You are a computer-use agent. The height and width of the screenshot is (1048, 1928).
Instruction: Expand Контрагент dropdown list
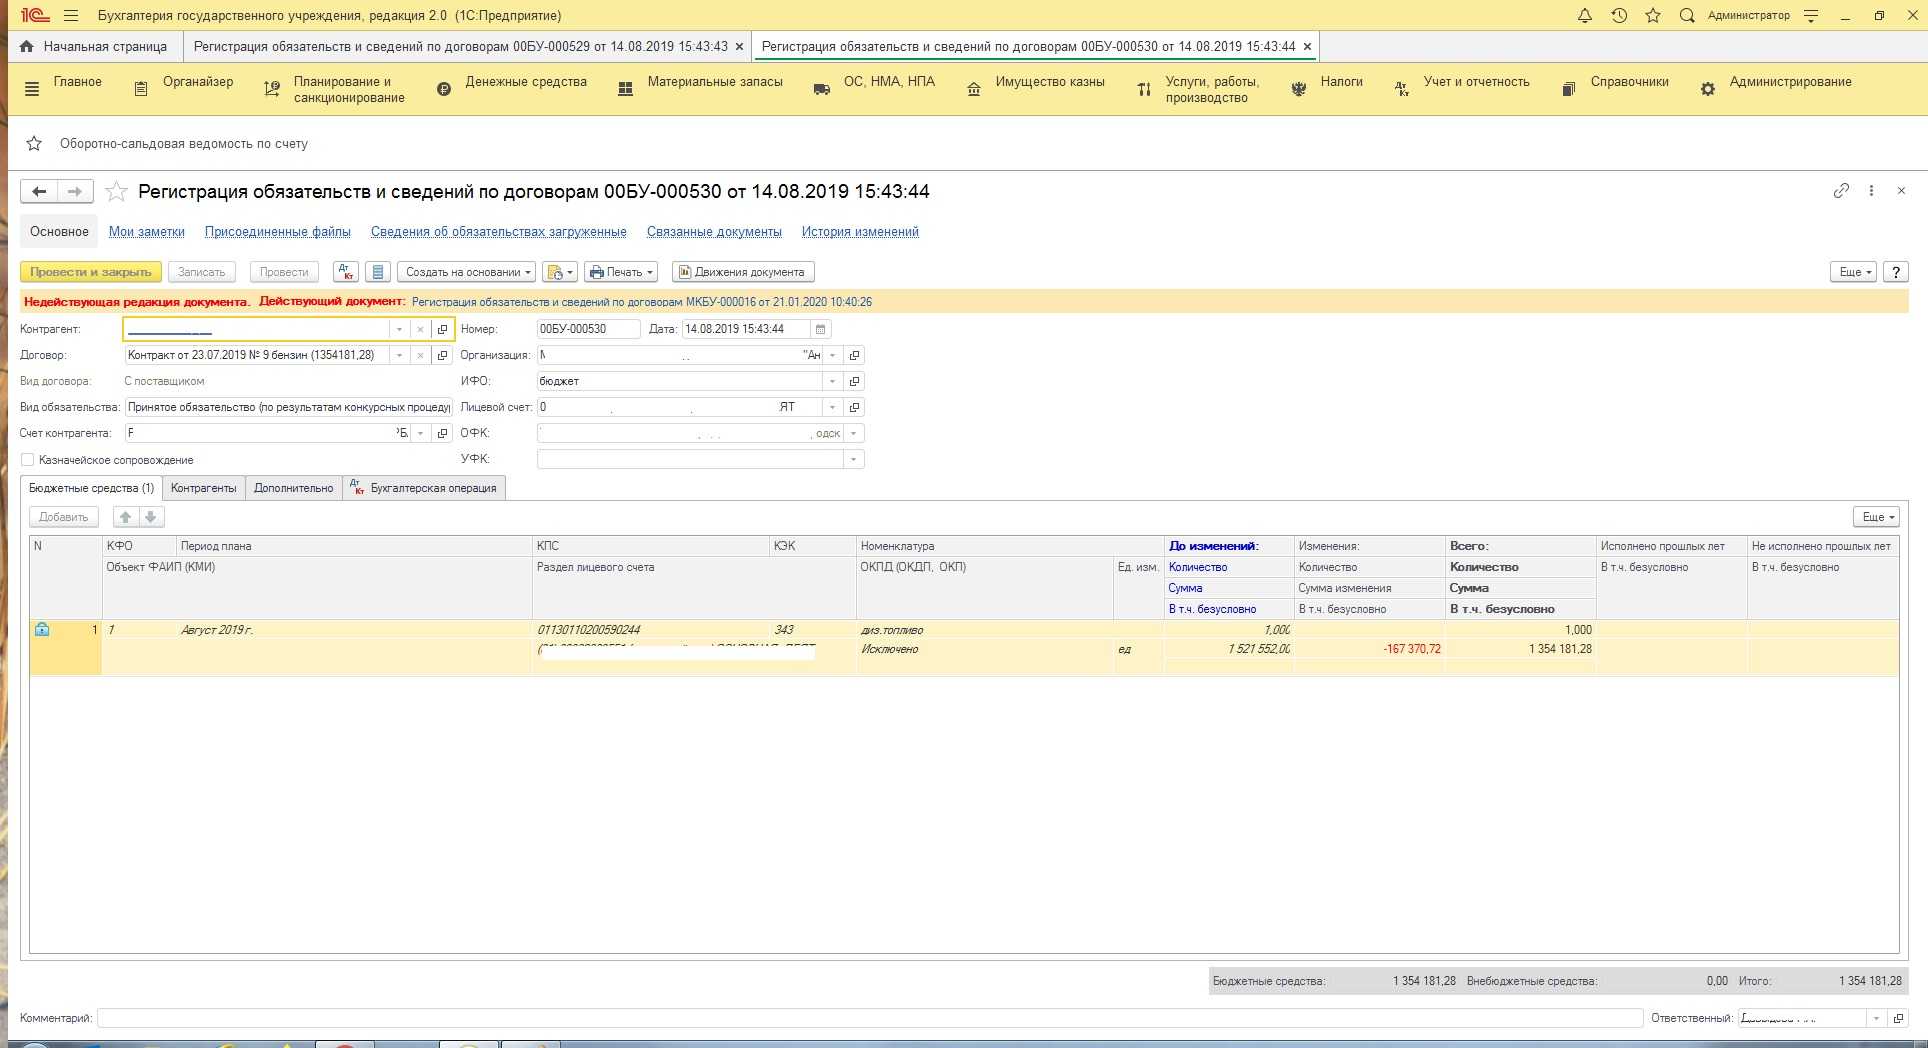click(399, 329)
